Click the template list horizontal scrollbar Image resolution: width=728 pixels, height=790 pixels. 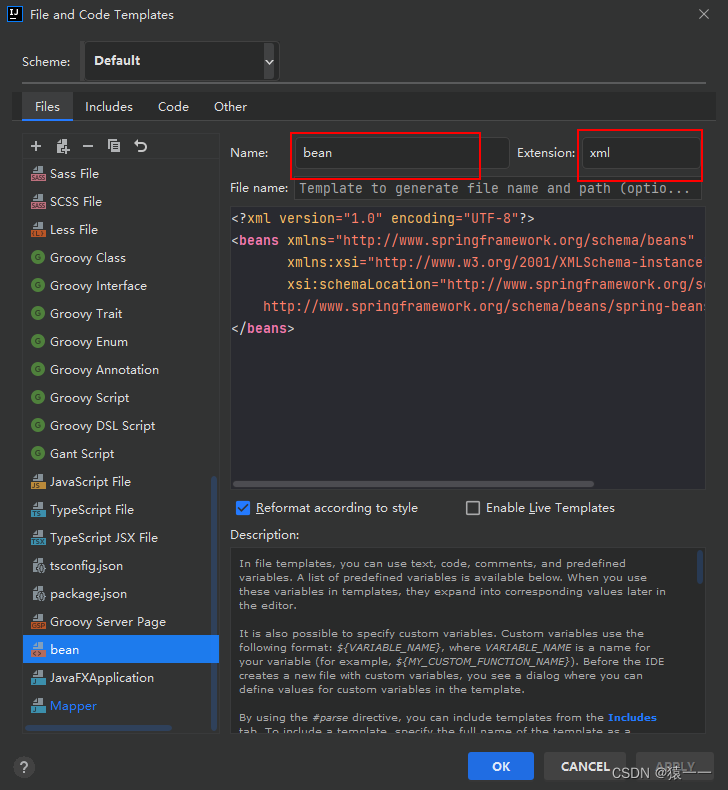click(98, 728)
